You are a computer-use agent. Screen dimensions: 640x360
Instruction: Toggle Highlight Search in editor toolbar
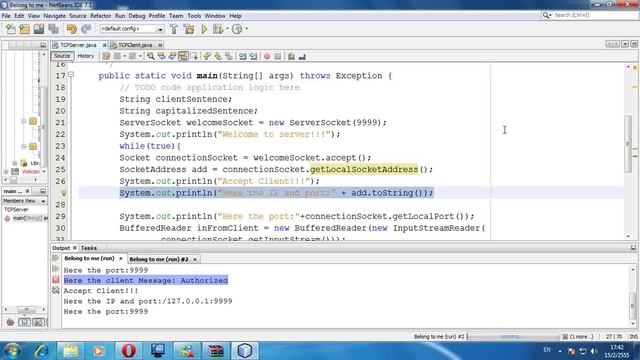(183, 56)
